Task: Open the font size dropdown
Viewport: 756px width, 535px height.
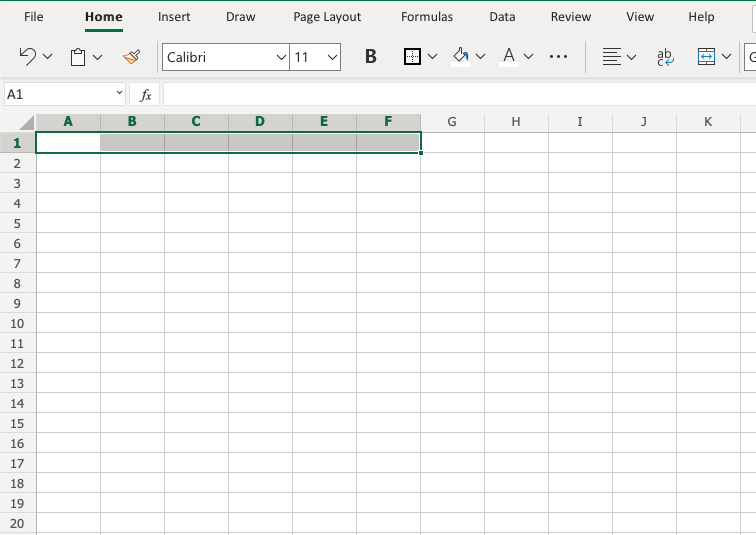Action: (x=332, y=57)
